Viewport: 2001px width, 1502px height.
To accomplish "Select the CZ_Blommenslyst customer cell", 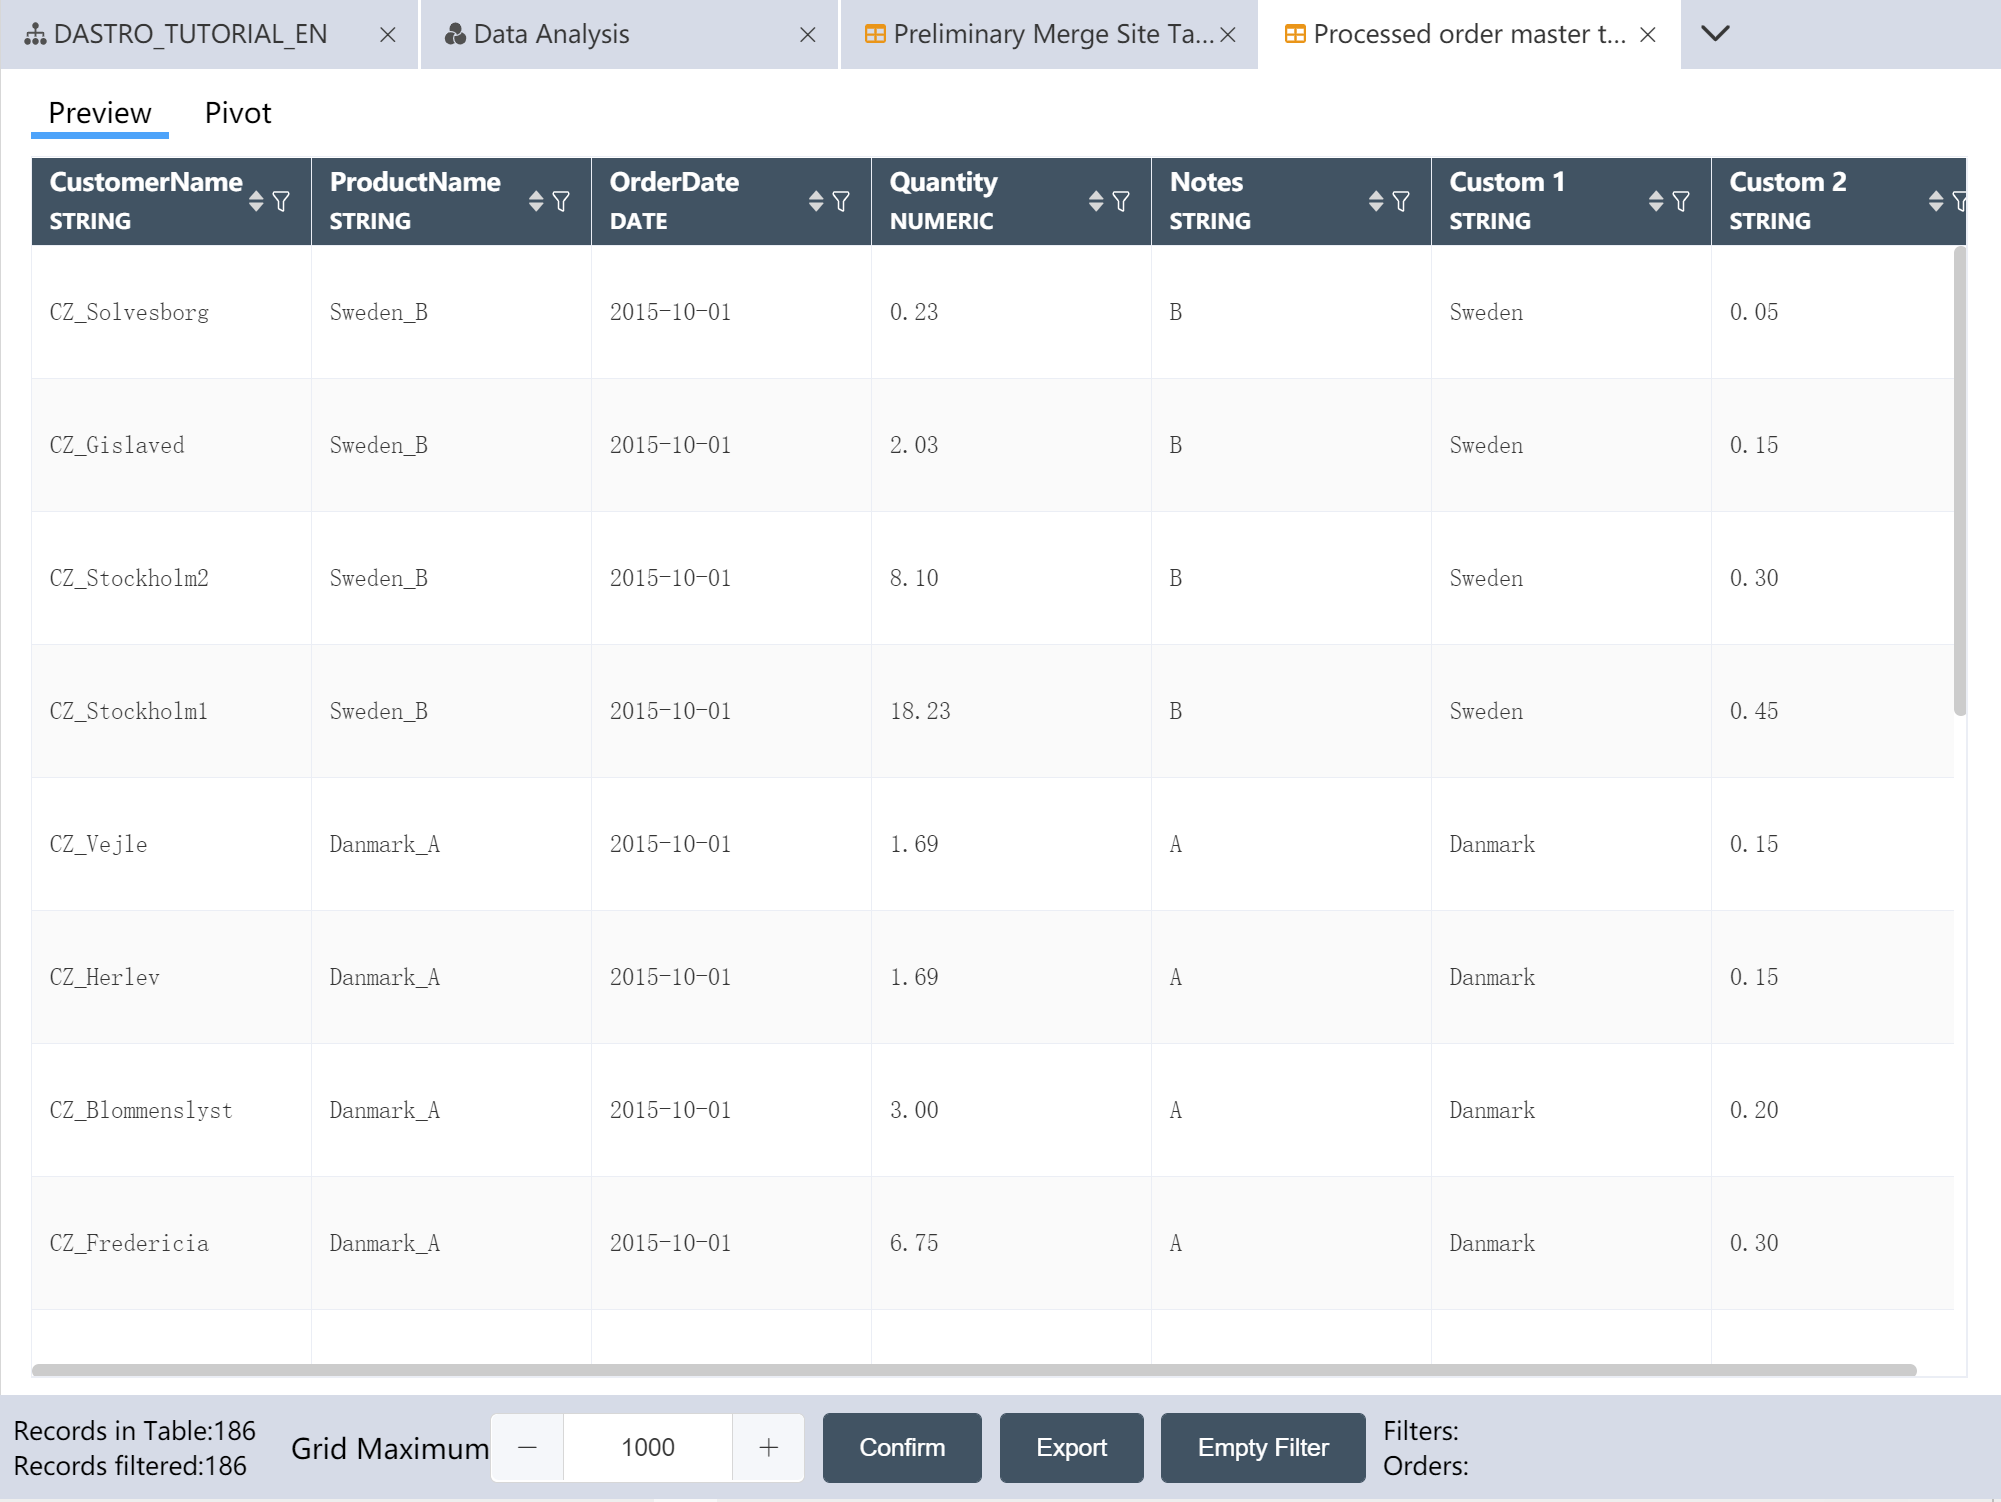I will [171, 1110].
